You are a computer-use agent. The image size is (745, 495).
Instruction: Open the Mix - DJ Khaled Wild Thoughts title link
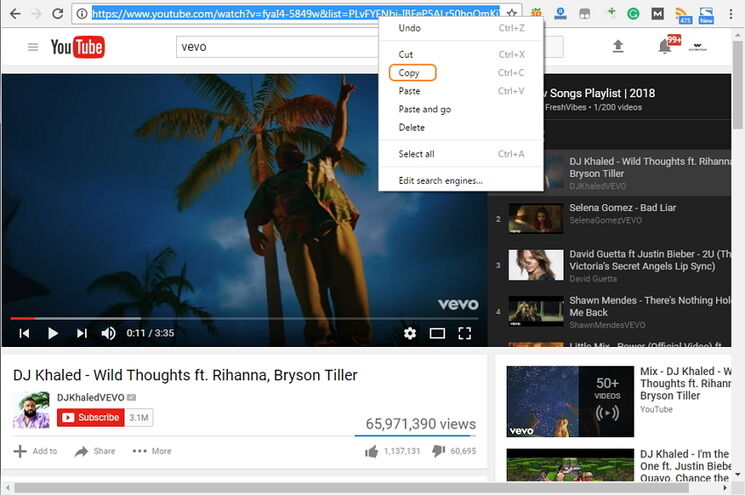686,383
